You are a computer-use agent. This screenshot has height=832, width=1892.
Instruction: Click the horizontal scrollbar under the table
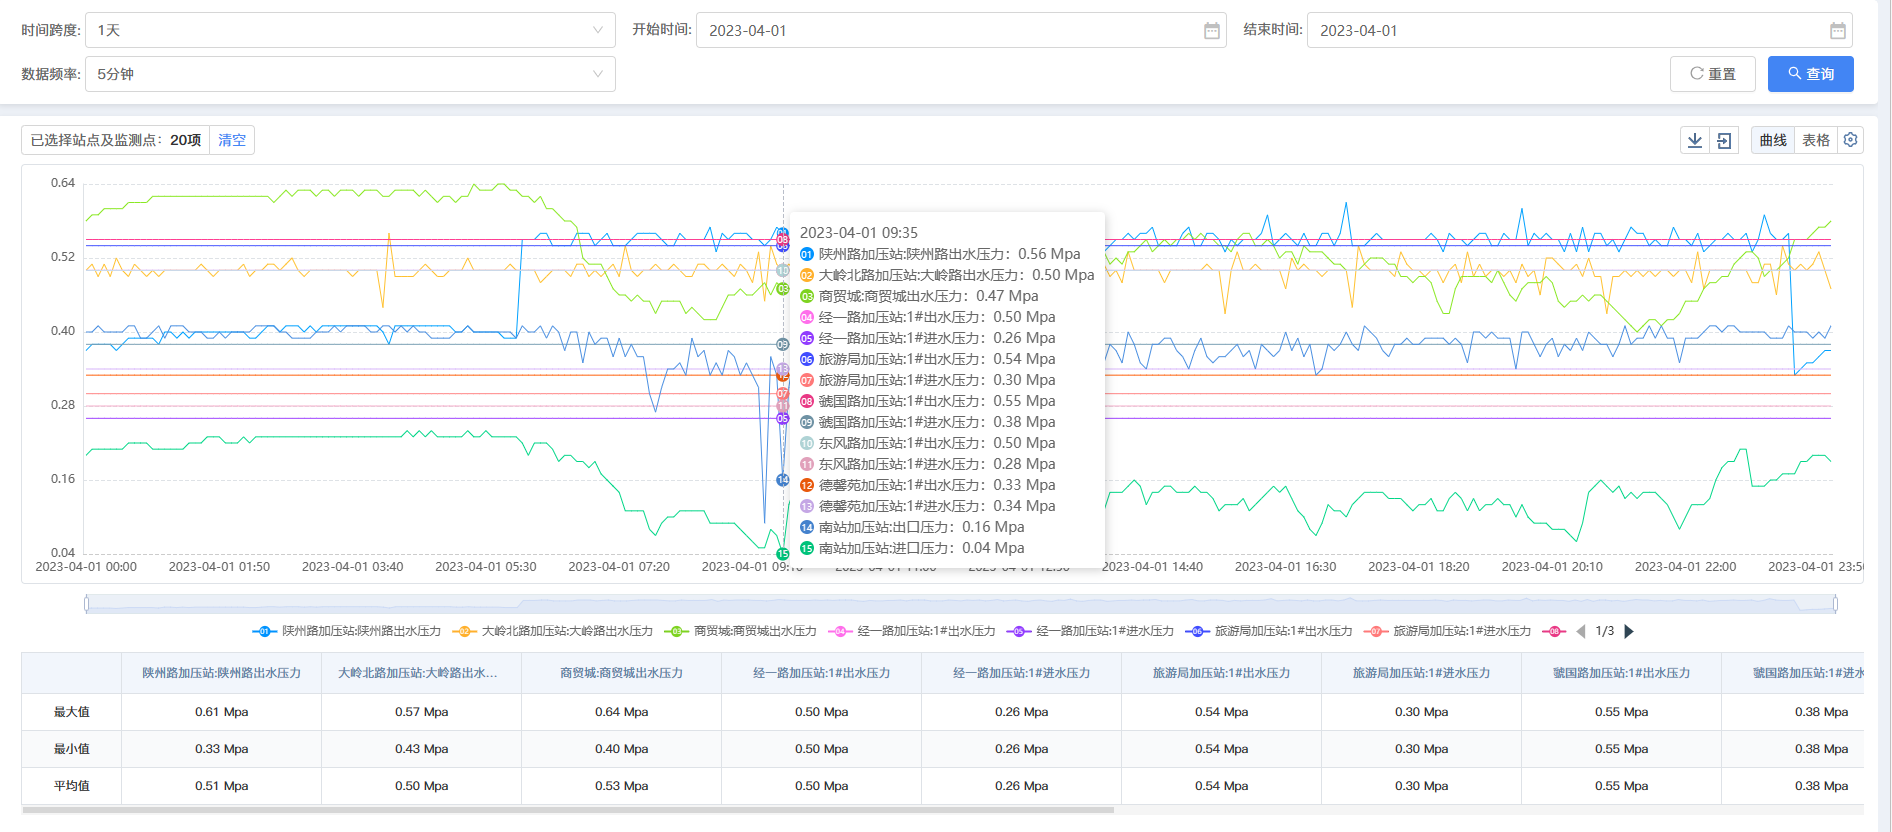[x=568, y=810]
